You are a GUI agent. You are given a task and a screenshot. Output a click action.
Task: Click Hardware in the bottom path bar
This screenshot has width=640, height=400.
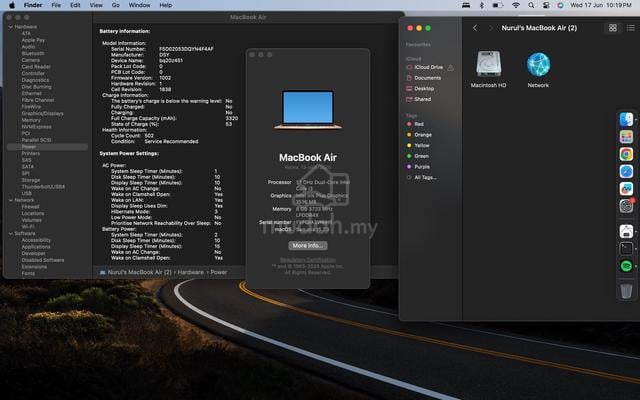(x=191, y=272)
